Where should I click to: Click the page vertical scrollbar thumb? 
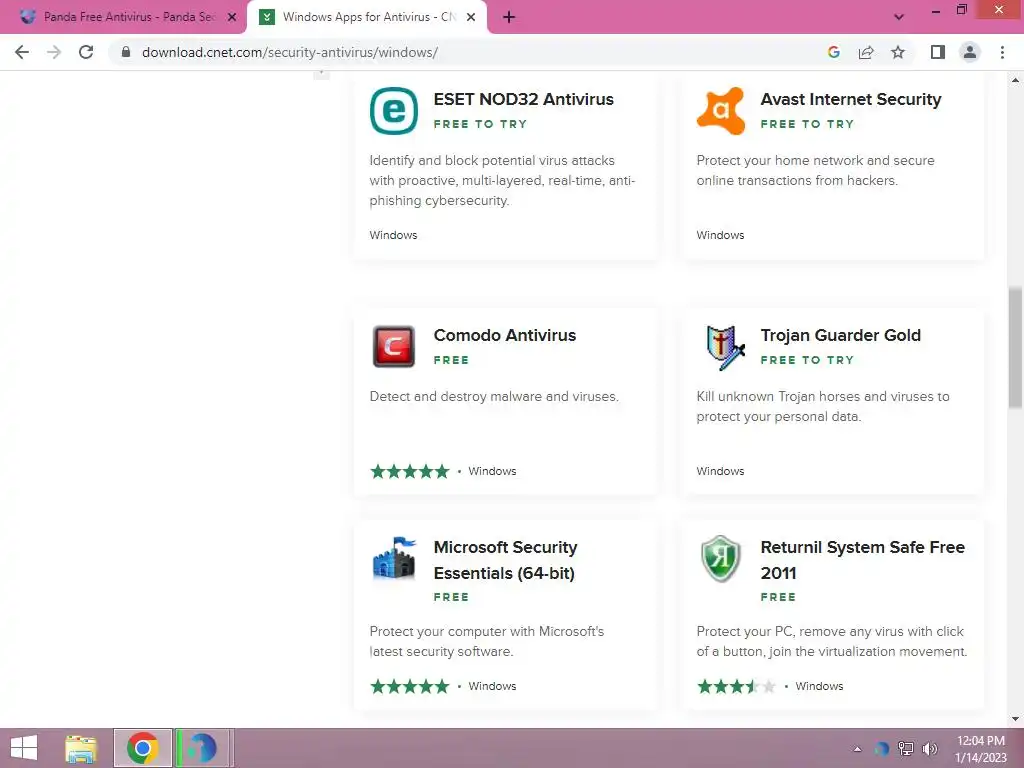point(1015,347)
